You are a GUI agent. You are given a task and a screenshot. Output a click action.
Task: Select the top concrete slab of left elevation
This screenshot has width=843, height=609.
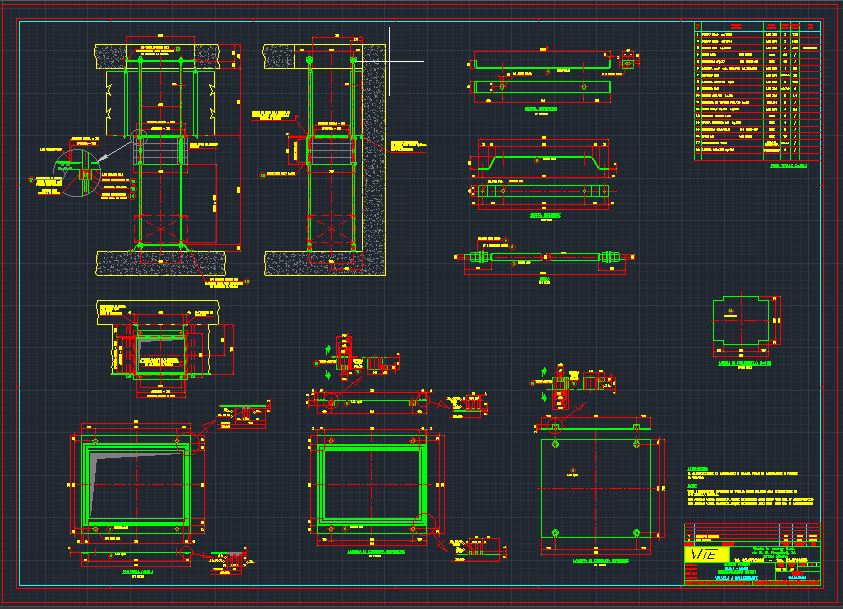click(161, 57)
